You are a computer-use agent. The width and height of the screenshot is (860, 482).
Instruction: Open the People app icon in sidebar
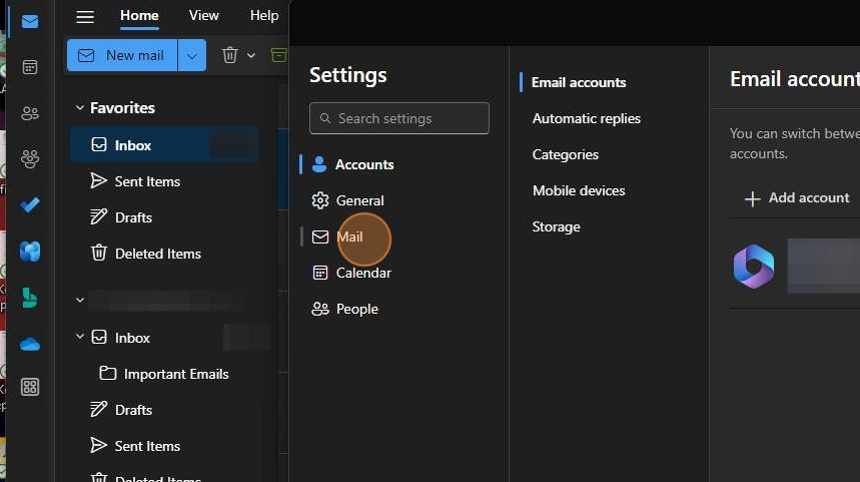(30, 113)
